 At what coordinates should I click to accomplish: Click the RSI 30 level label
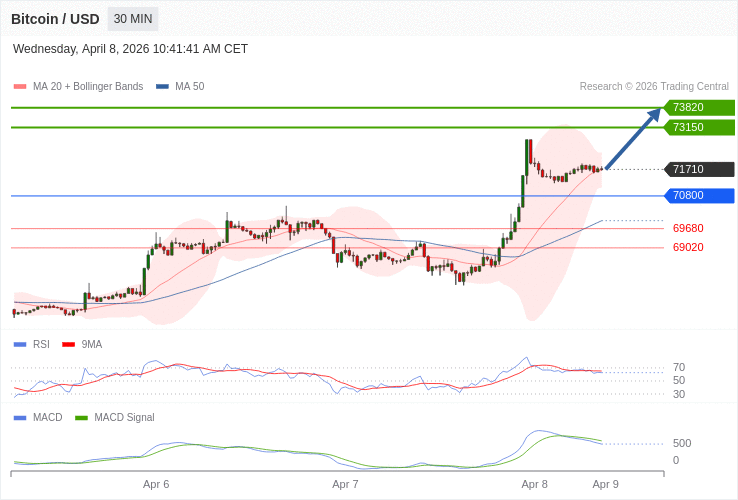679,394
